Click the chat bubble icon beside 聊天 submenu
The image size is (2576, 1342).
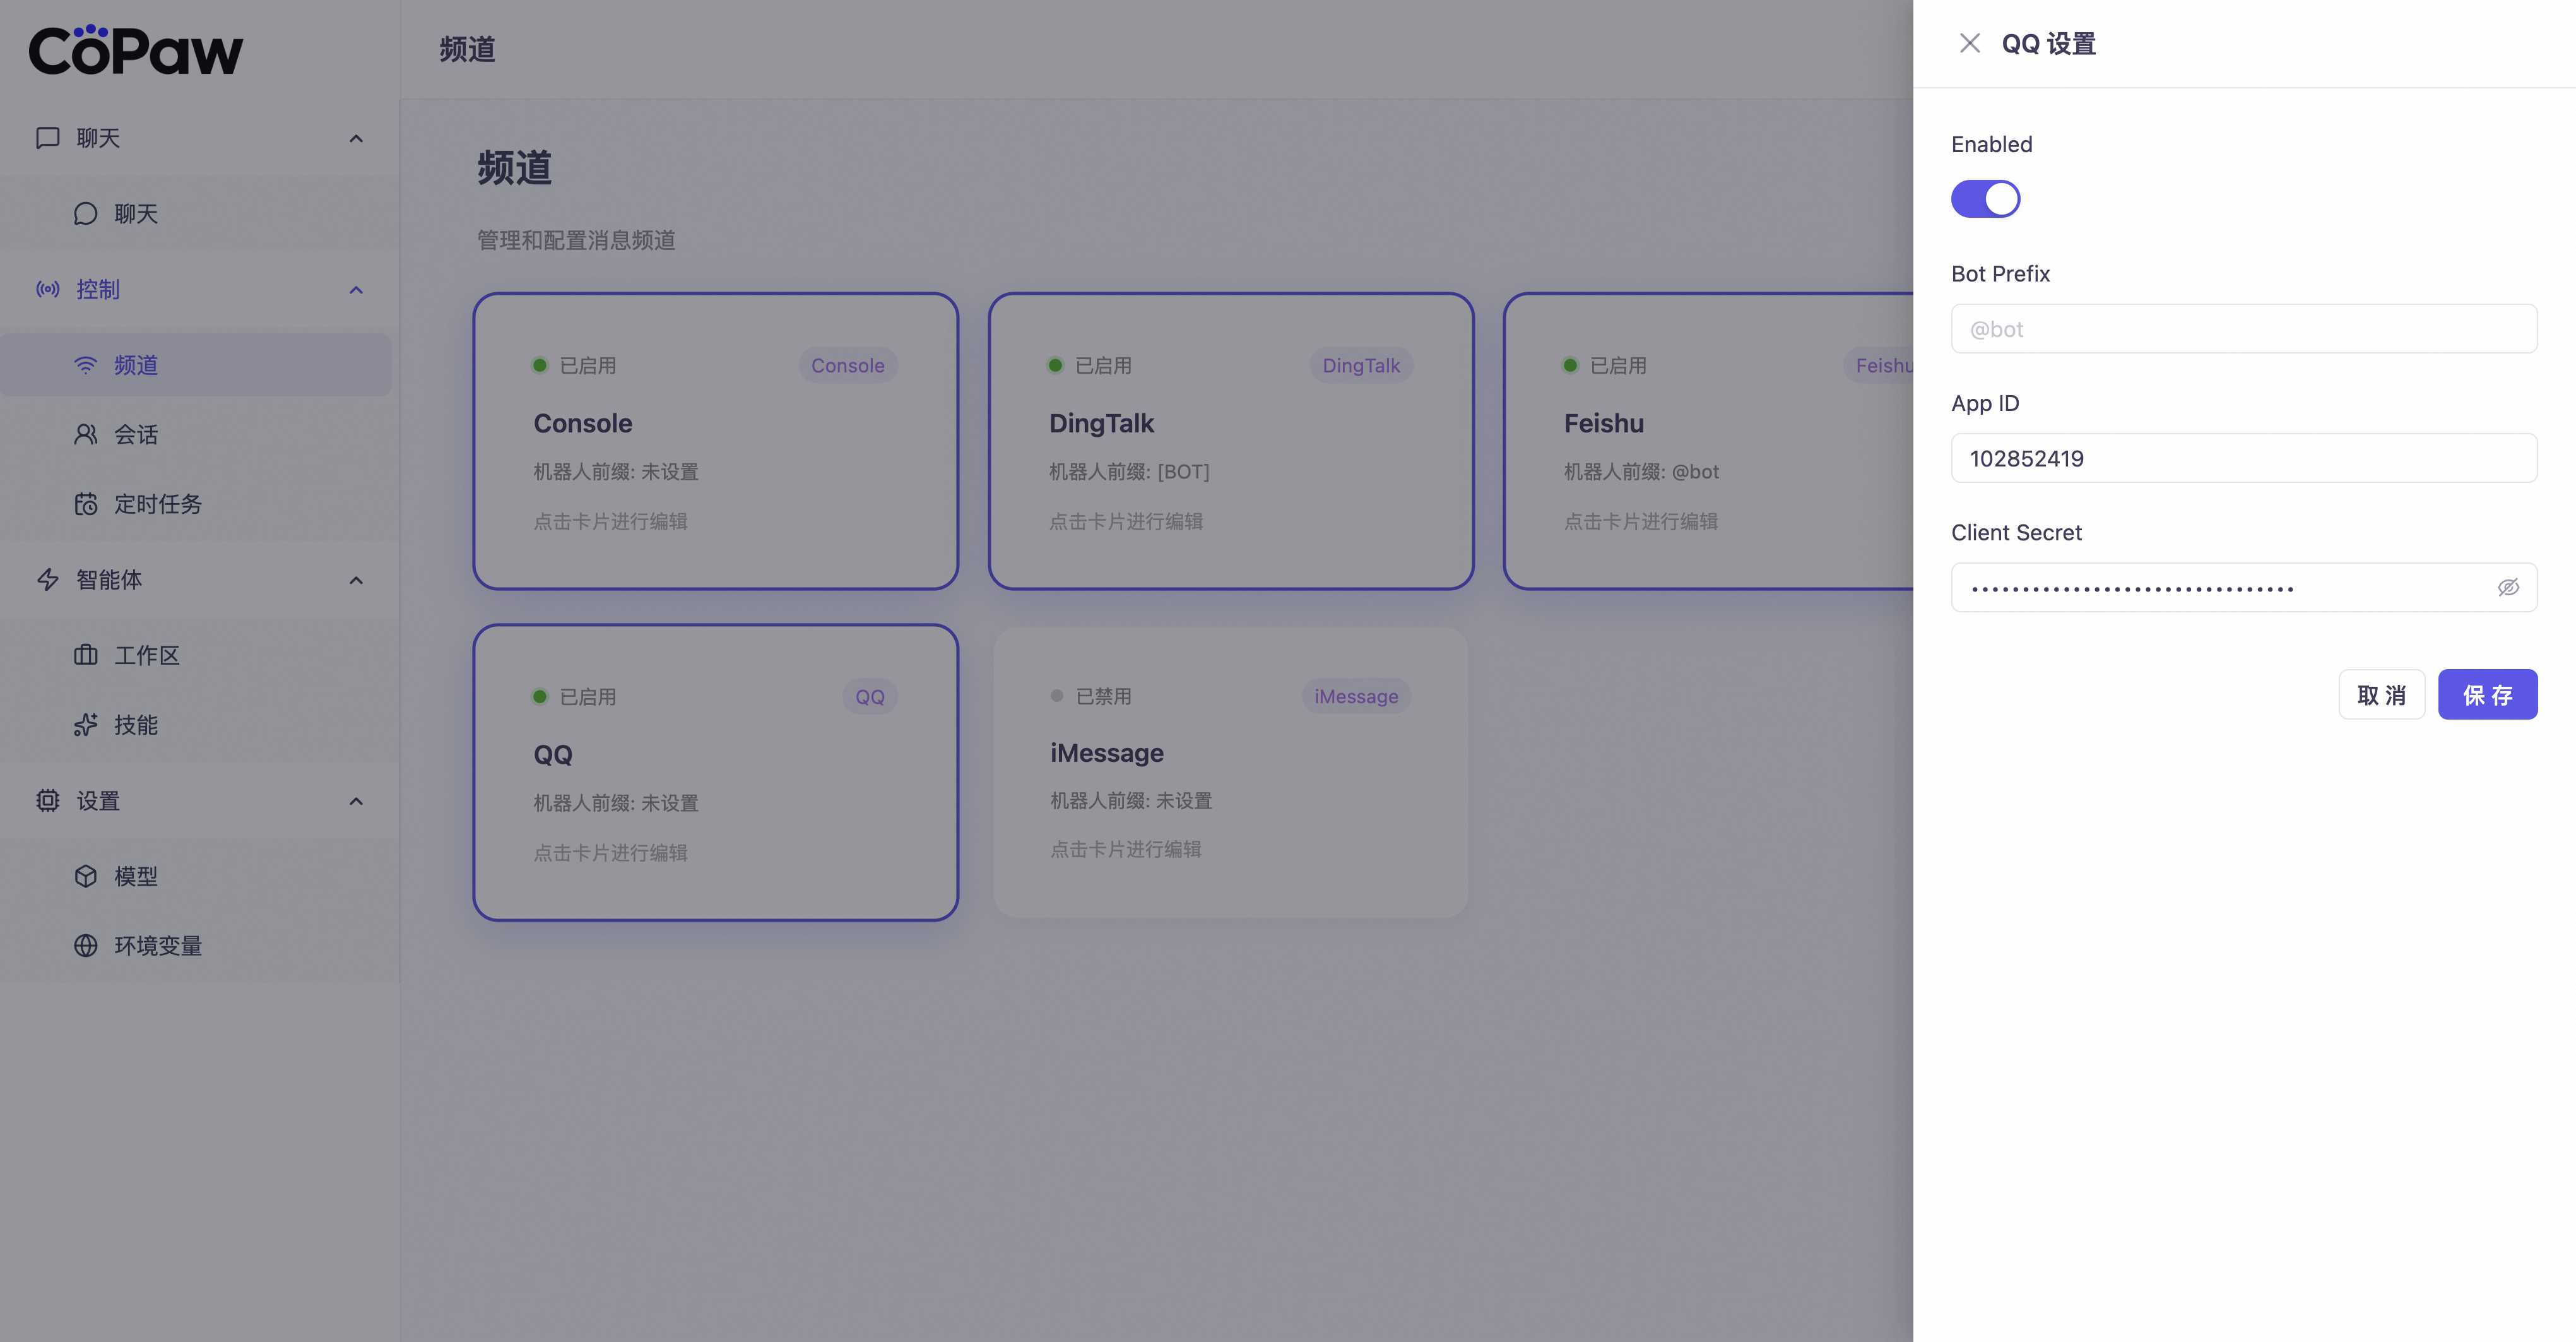pos(86,214)
